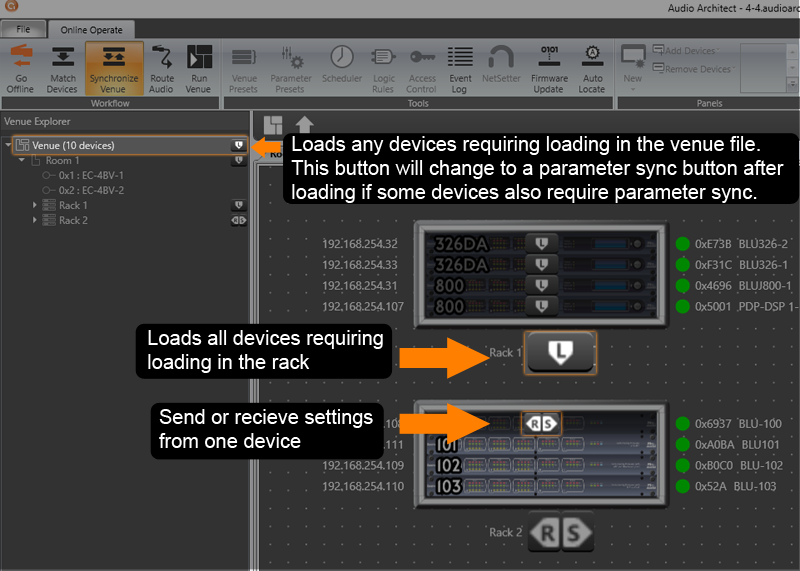Click Rack 1 tree row load icon

tap(239, 205)
